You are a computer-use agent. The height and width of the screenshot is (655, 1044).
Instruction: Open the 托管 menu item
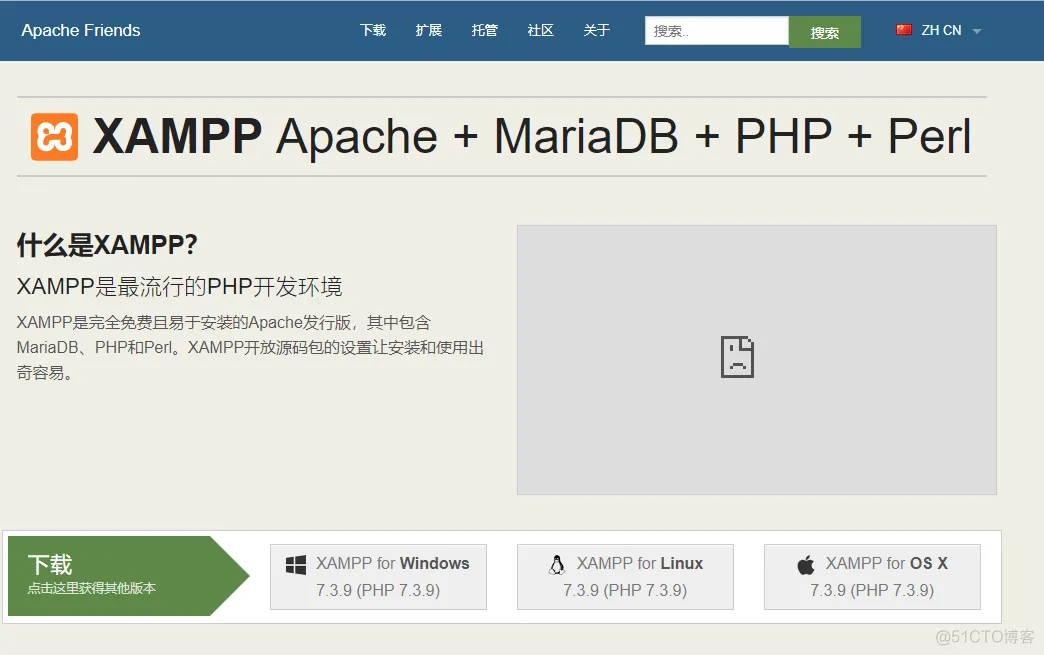tap(485, 30)
